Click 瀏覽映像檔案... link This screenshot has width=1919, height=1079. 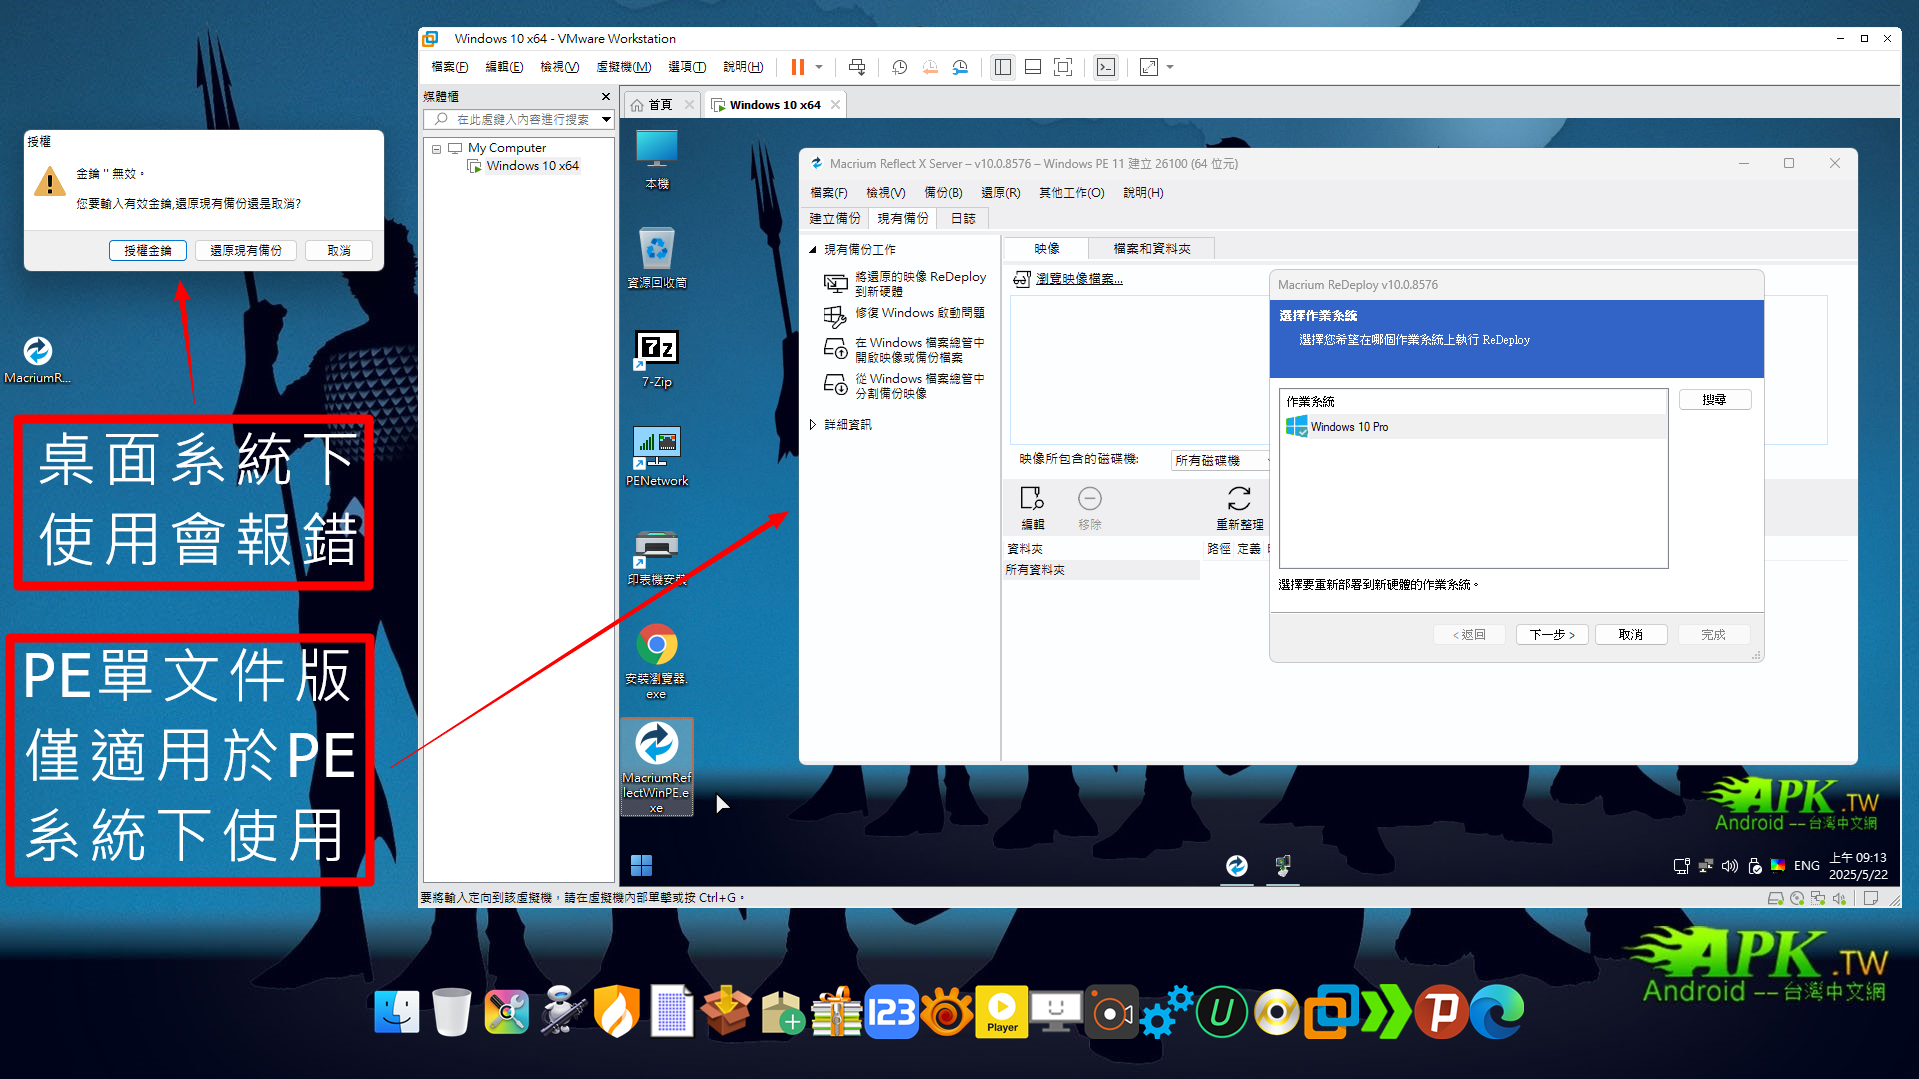(1079, 279)
